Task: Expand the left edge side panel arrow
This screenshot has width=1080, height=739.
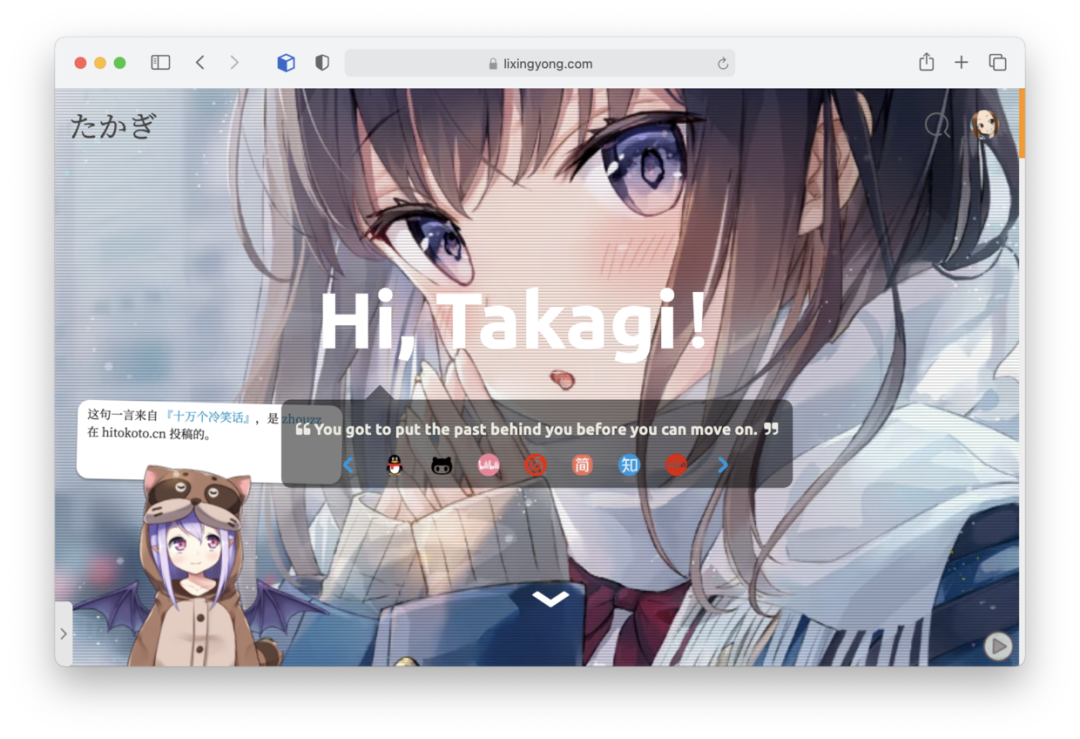Action: 63,634
